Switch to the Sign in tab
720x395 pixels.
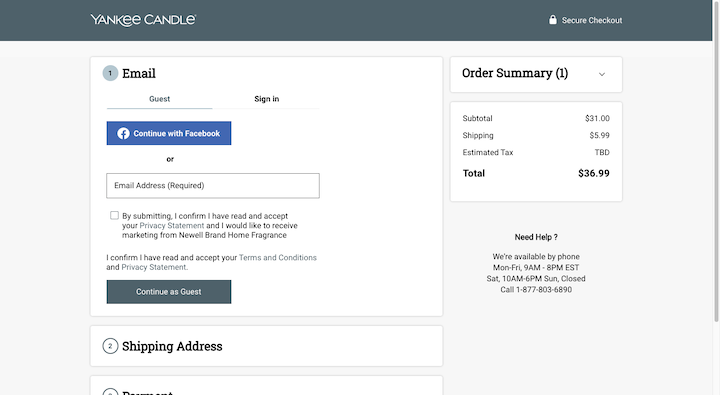[x=266, y=99]
